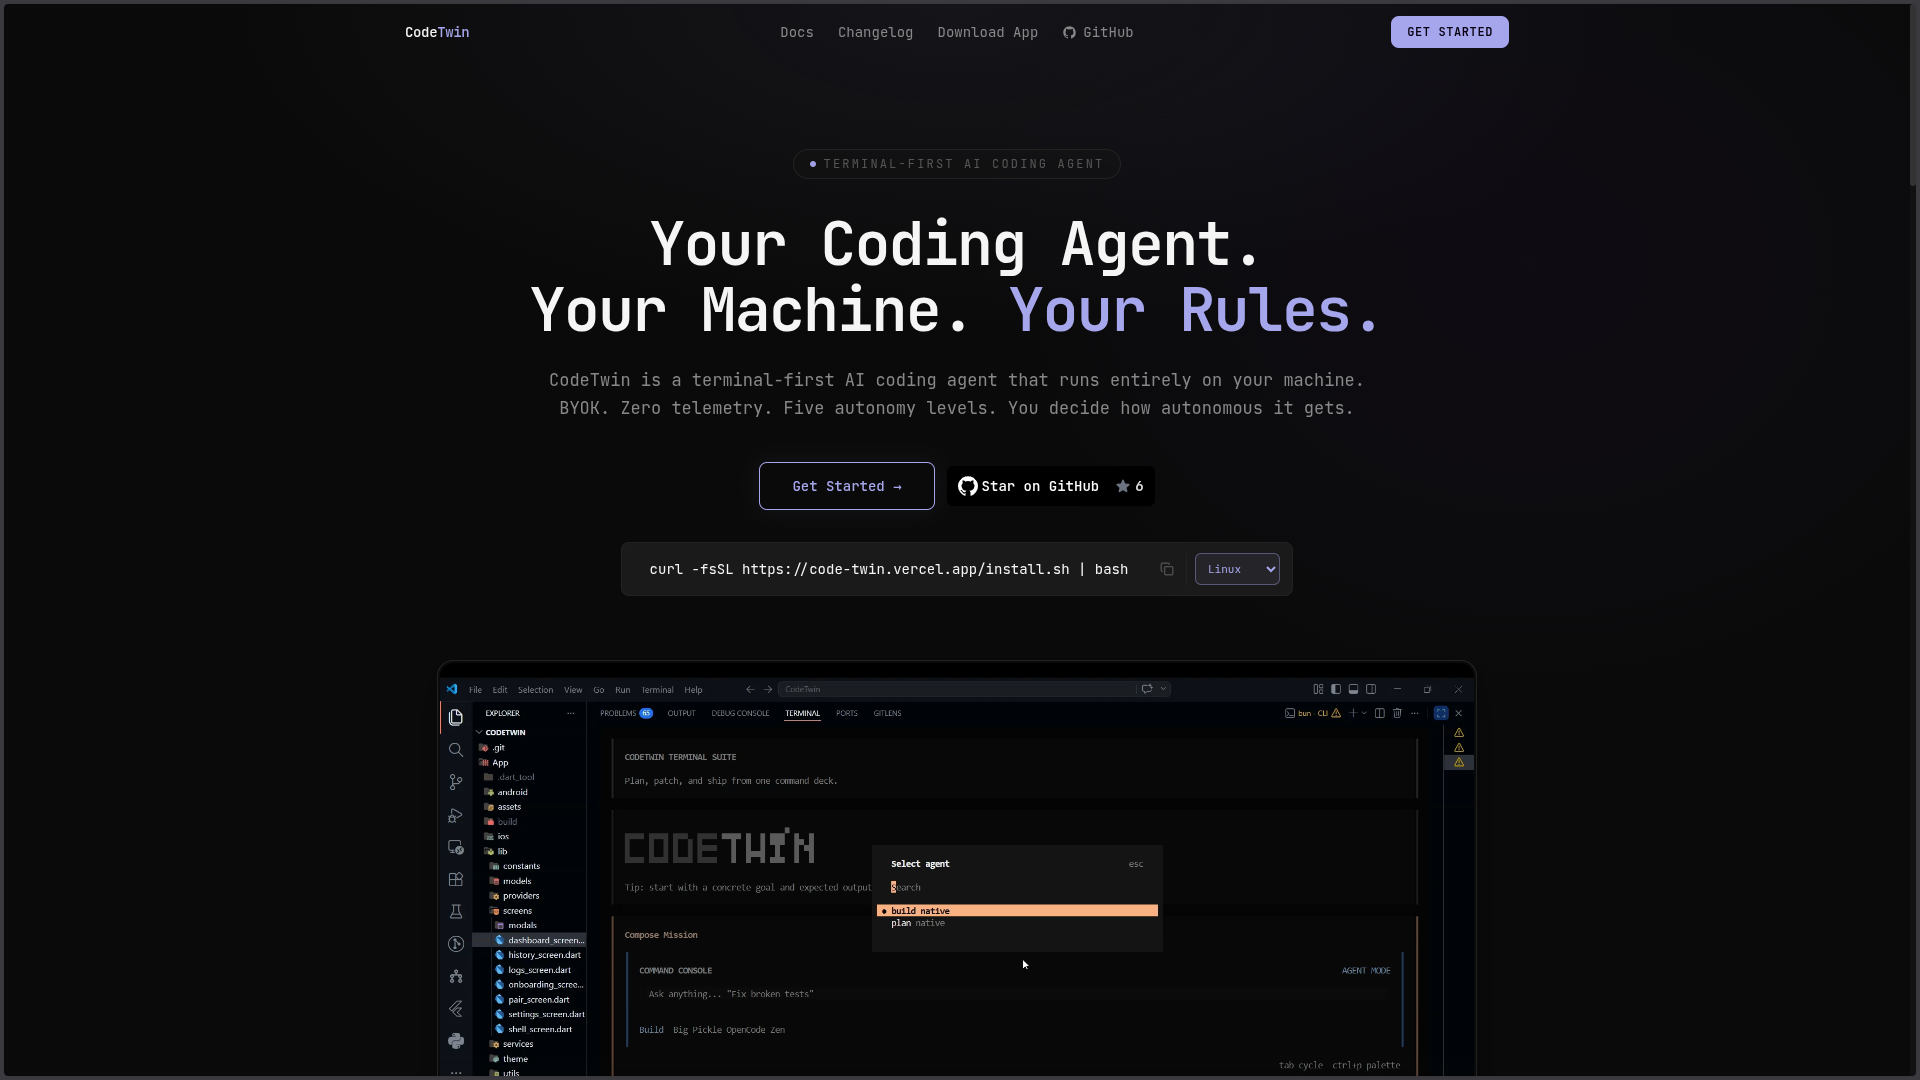Click the GitHub logo in the nav bar

1069,33
